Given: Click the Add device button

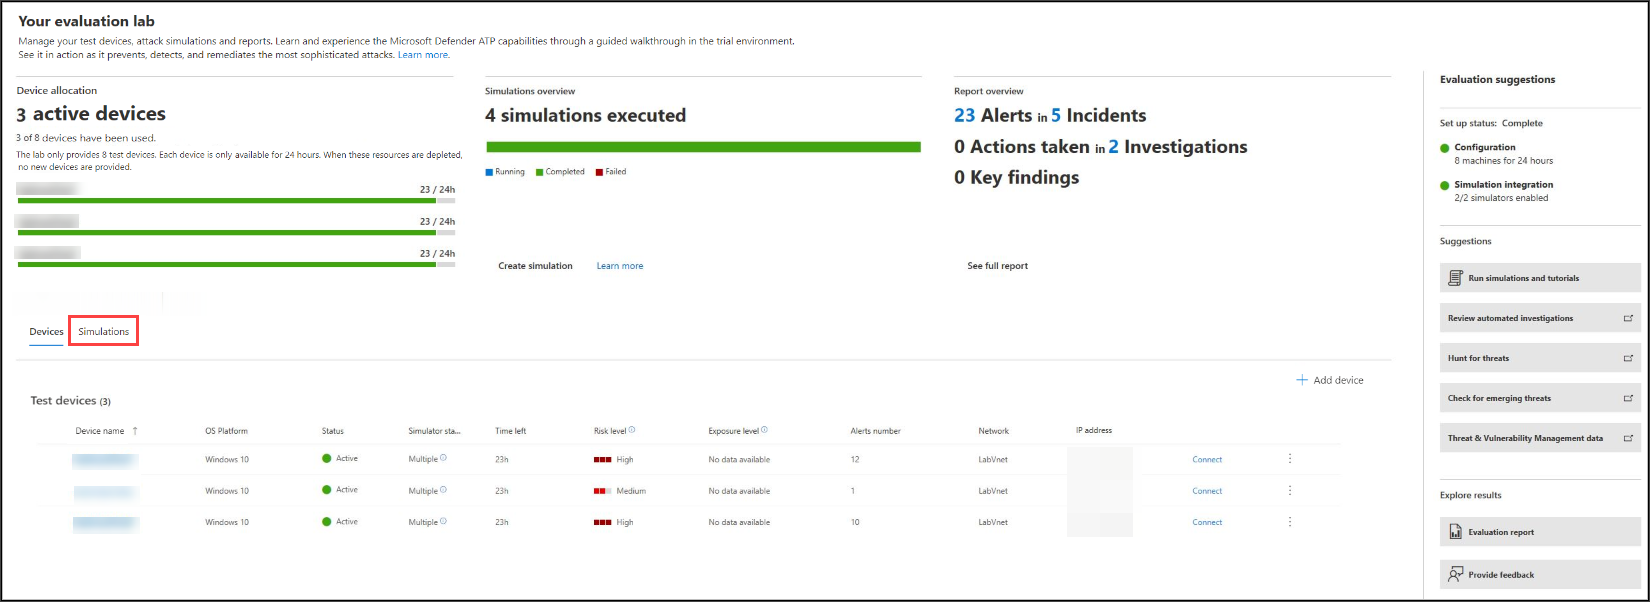Looking at the screenshot, I should pyautogui.click(x=1330, y=380).
